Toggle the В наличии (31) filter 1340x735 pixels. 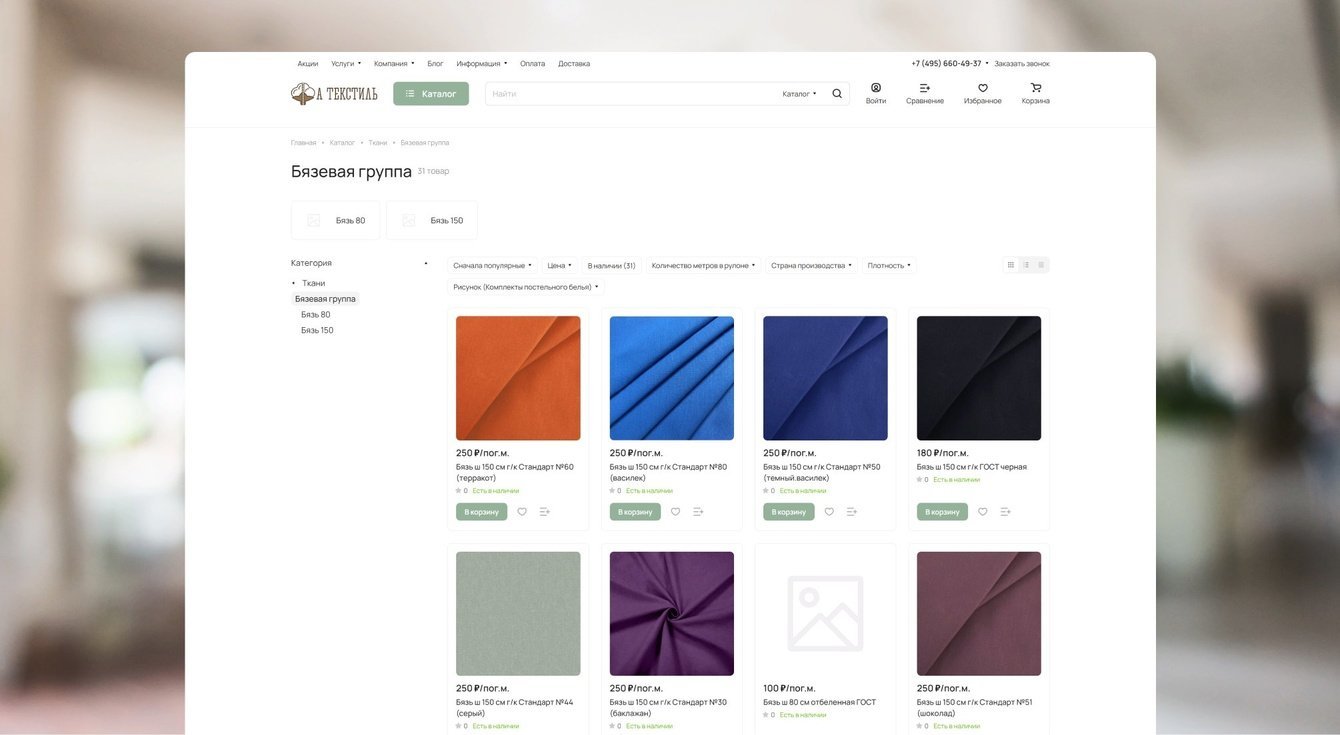[x=611, y=266]
